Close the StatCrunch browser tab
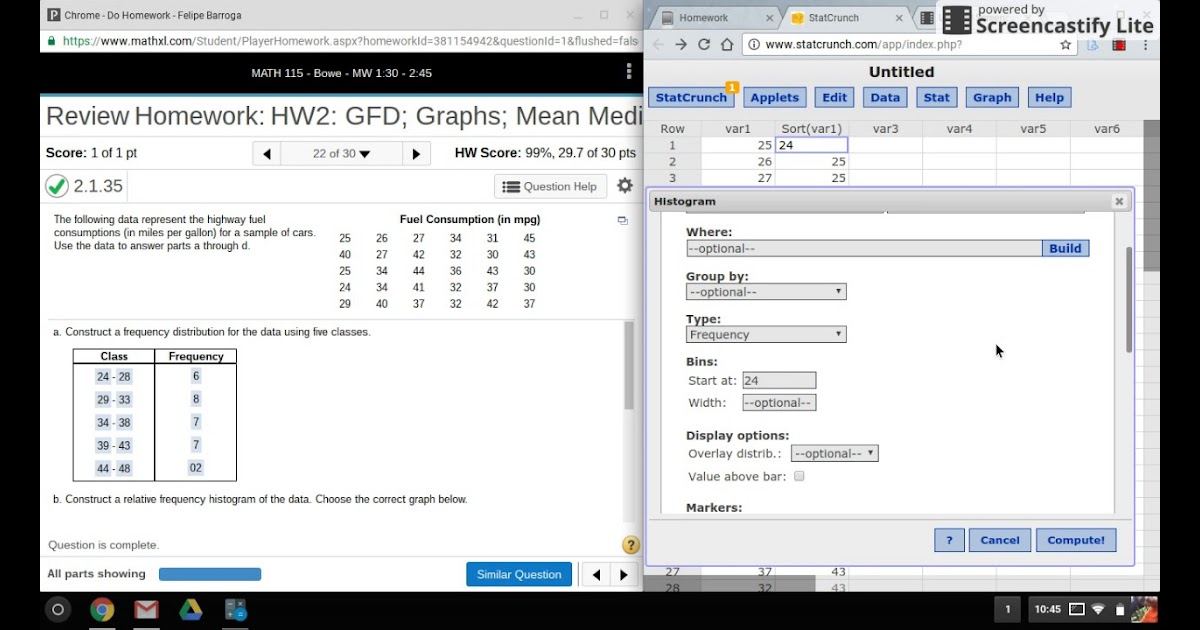 [x=899, y=18]
